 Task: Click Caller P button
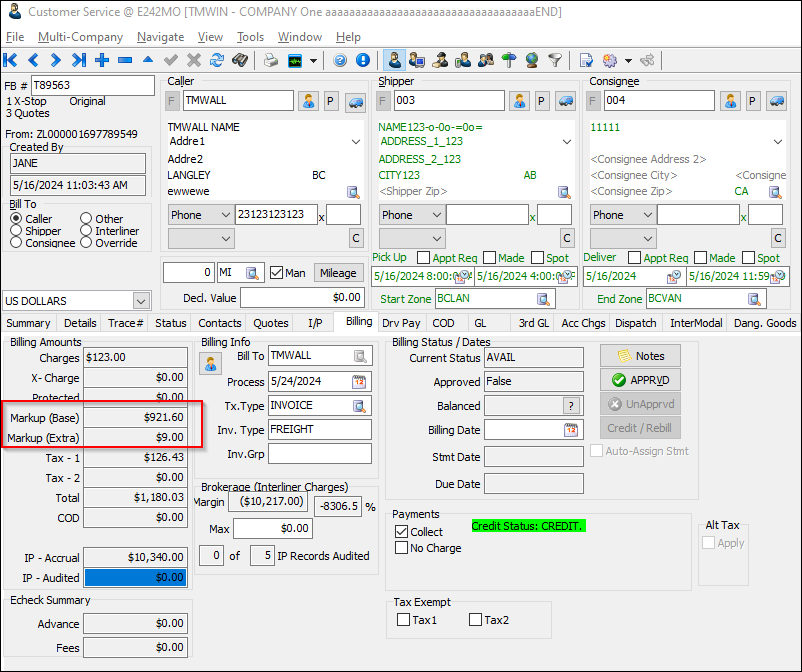(x=330, y=101)
